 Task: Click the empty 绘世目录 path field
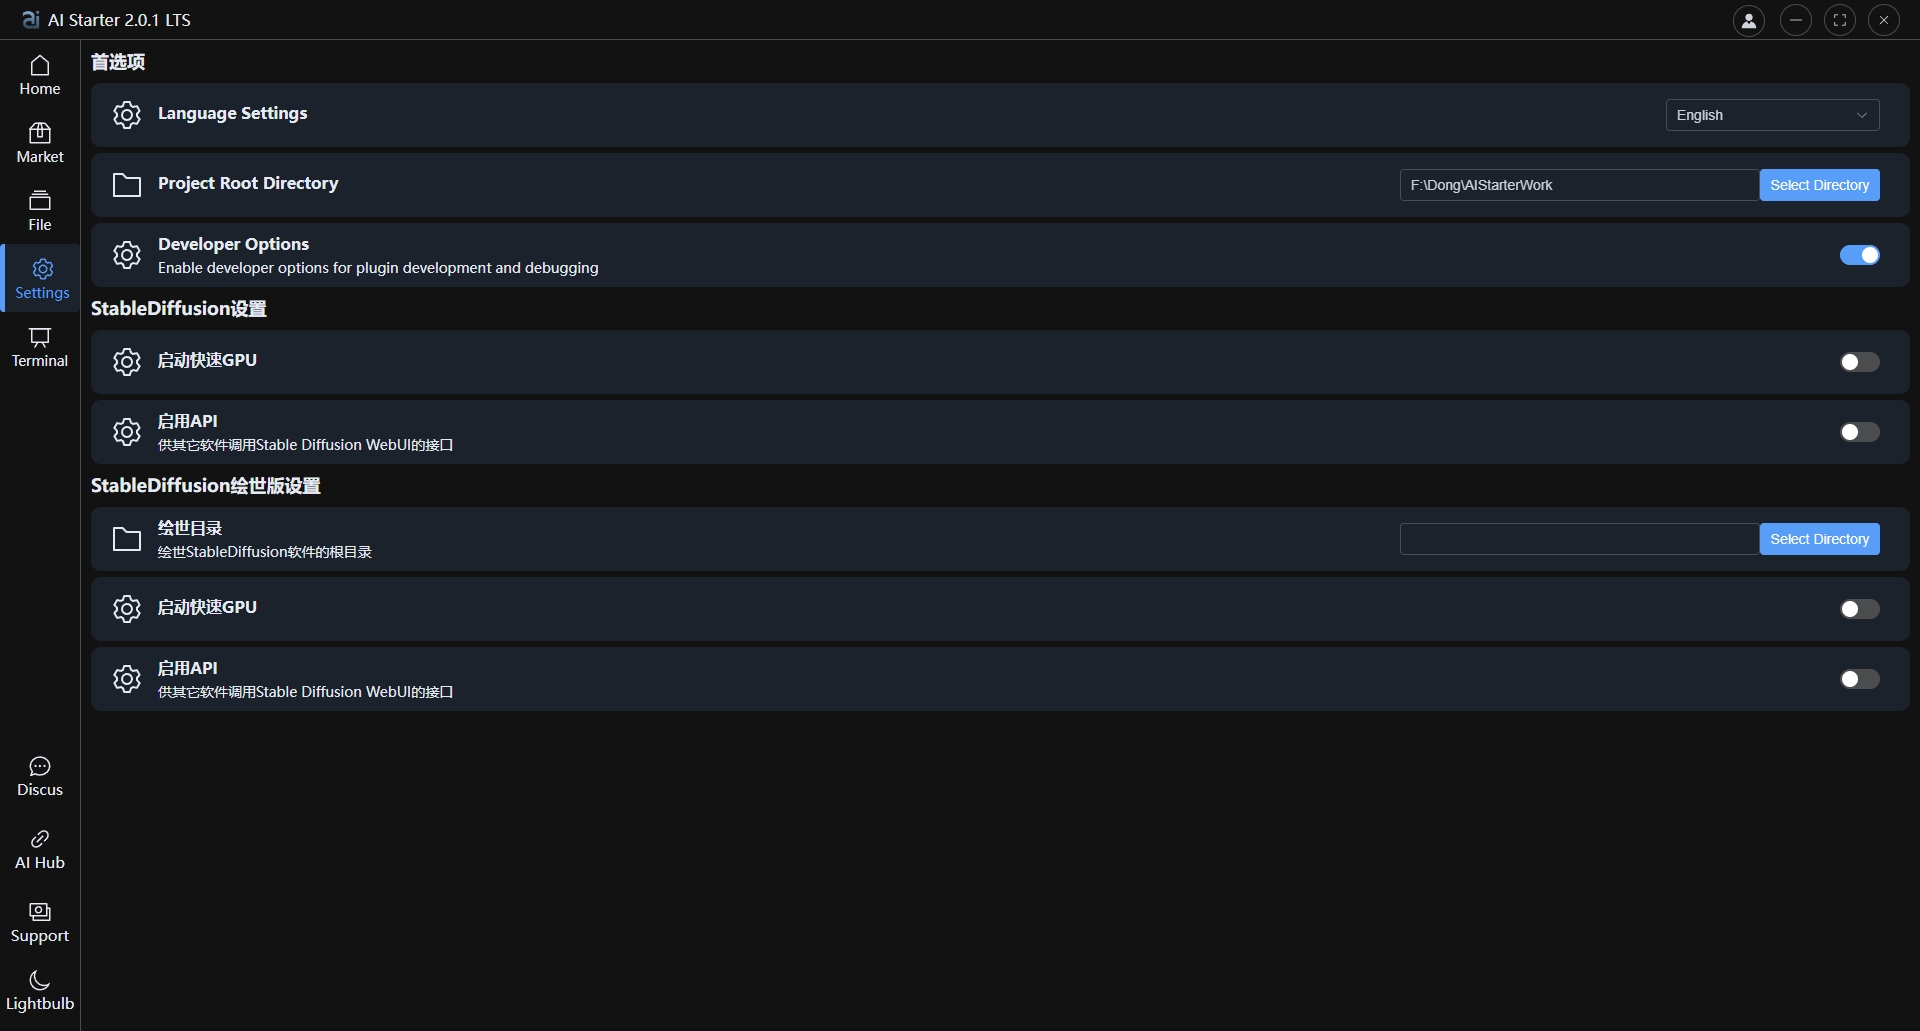(1578, 539)
